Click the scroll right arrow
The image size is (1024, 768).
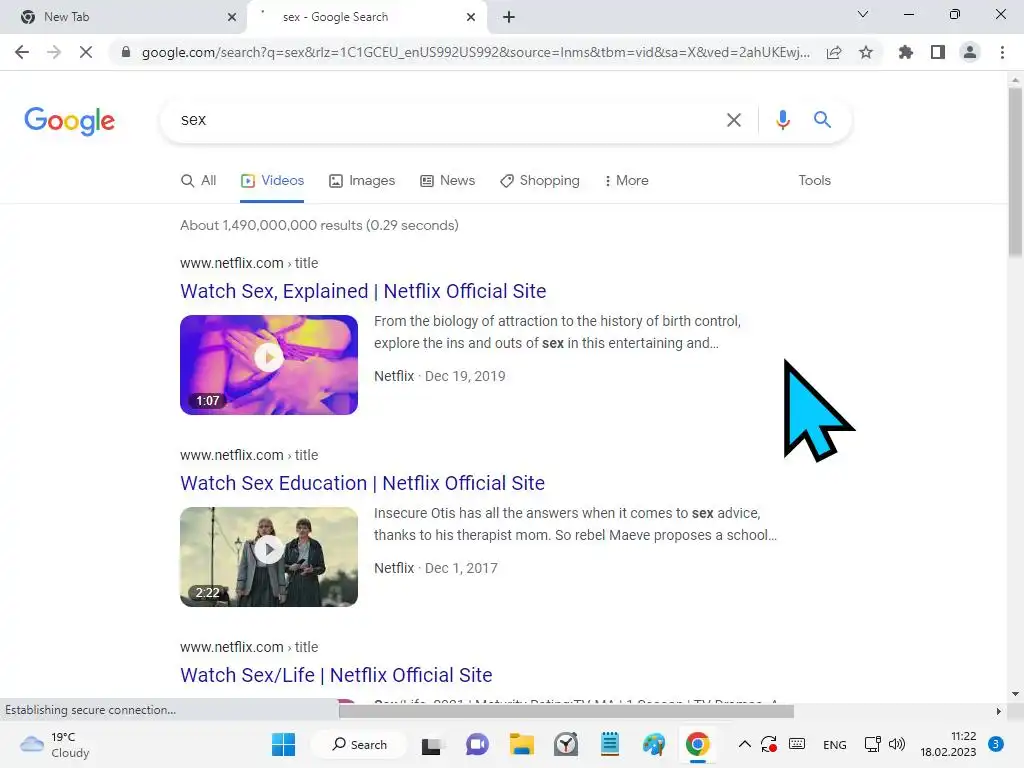(999, 711)
